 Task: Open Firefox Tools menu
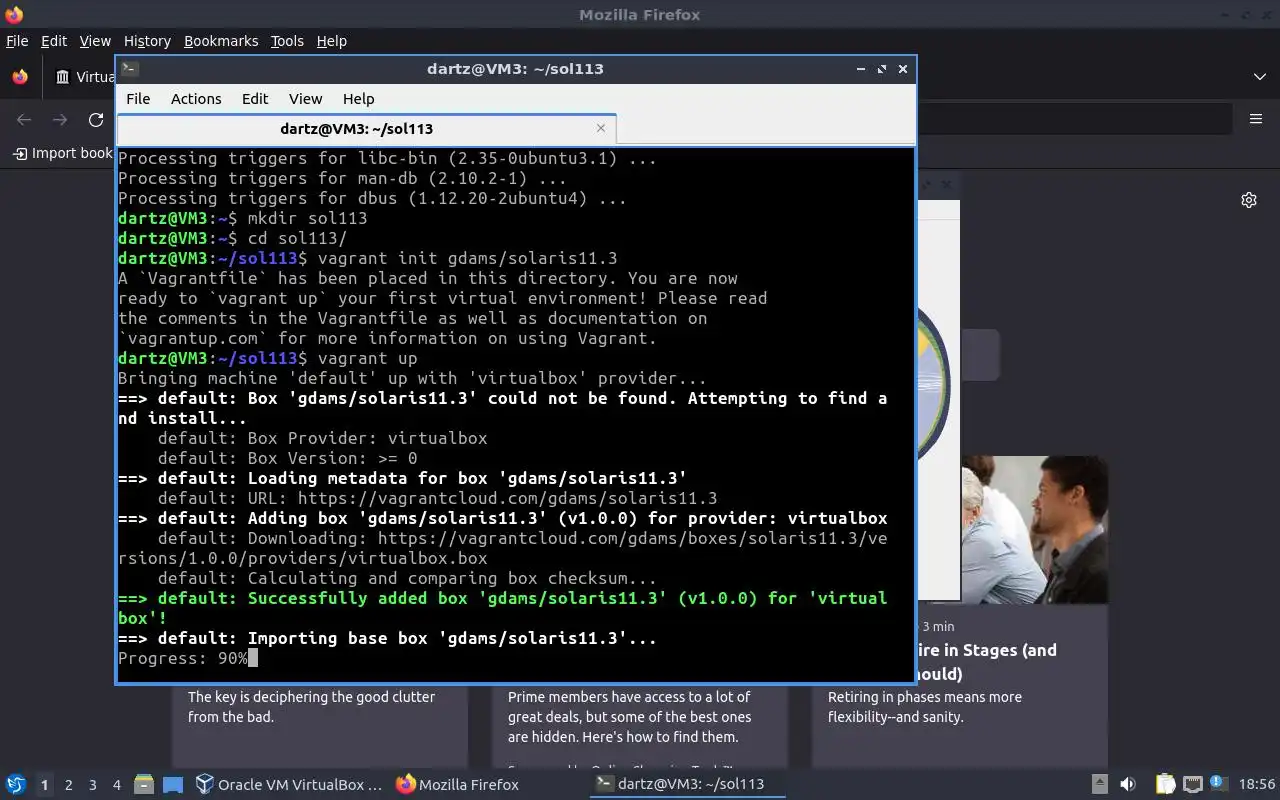click(x=287, y=41)
